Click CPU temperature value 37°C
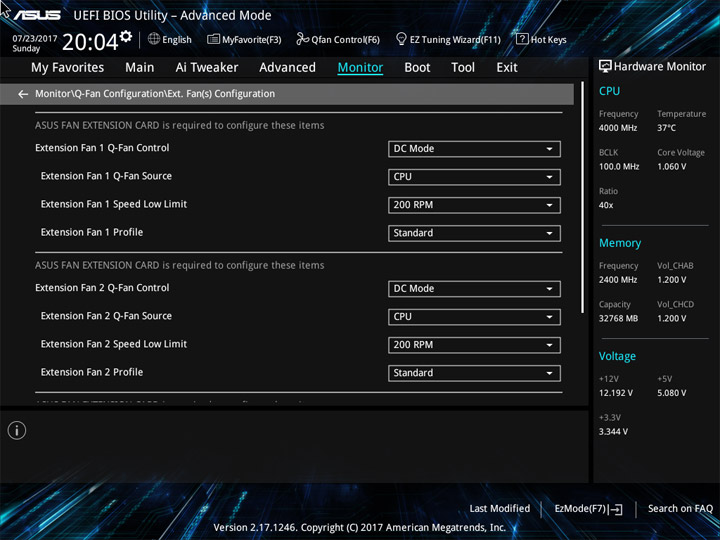Image resolution: width=720 pixels, height=540 pixels. click(x=666, y=128)
